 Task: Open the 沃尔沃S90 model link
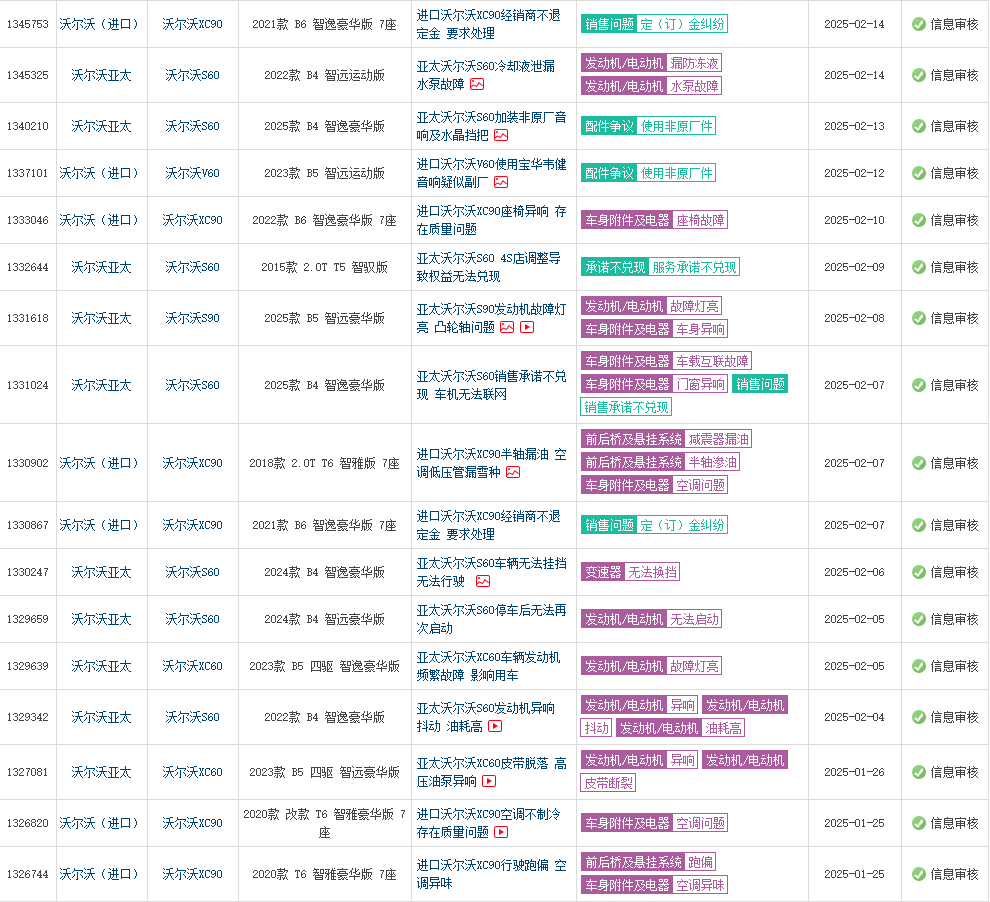(x=192, y=318)
